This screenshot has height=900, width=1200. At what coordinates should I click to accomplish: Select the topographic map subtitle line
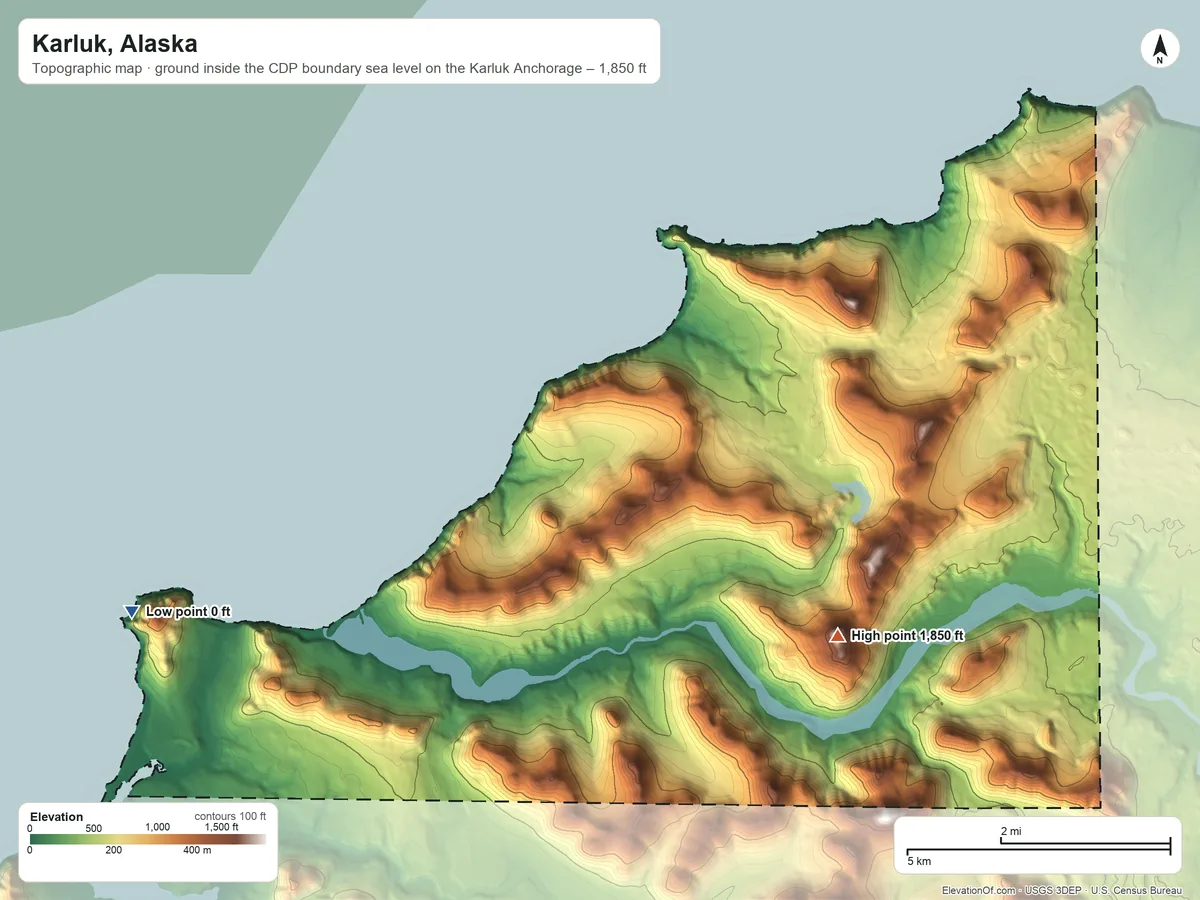(339, 70)
